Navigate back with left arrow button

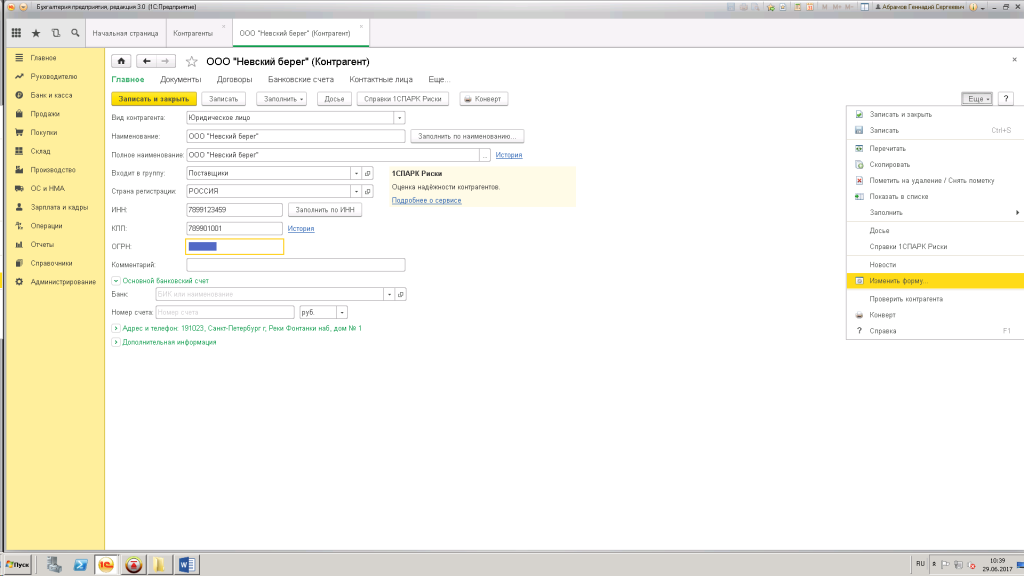pos(146,61)
